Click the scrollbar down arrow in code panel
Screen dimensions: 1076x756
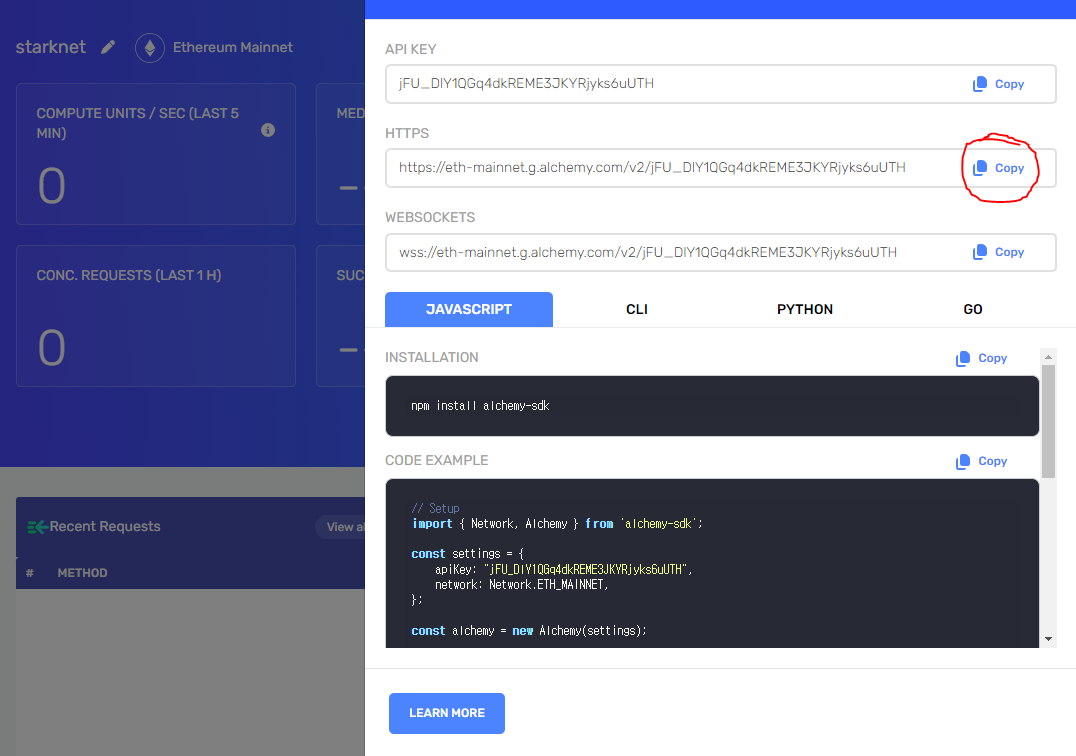(x=1048, y=639)
